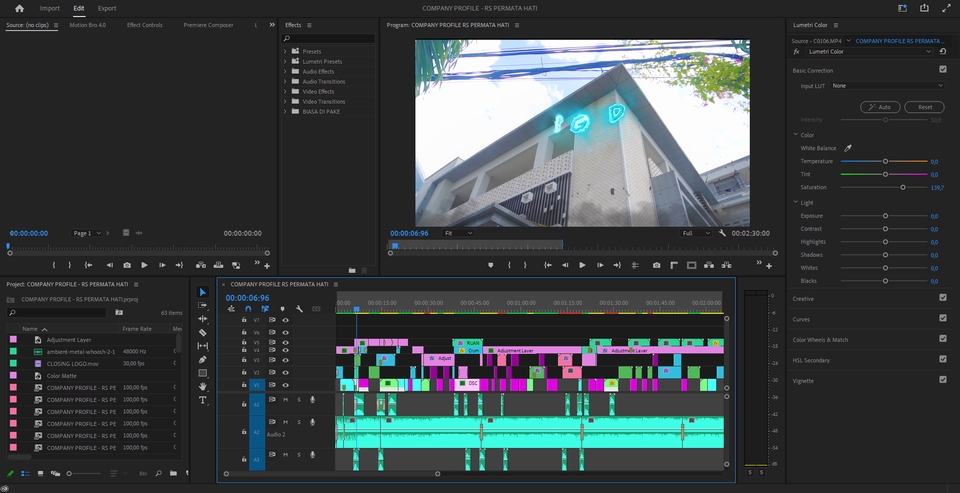960x493 pixels.
Task: Open Full playback resolution dropdown
Action: (x=695, y=233)
